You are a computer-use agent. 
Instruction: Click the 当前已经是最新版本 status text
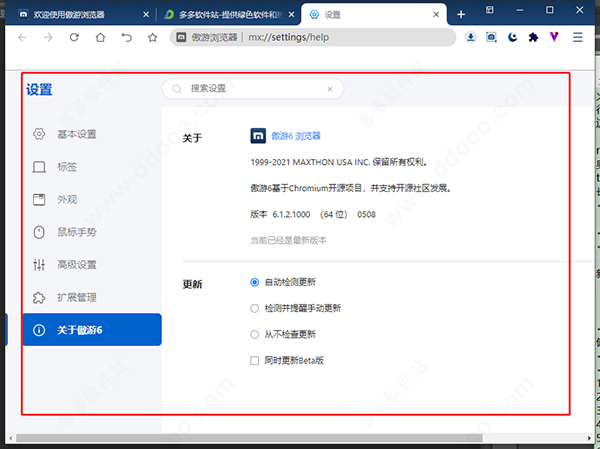(x=289, y=240)
